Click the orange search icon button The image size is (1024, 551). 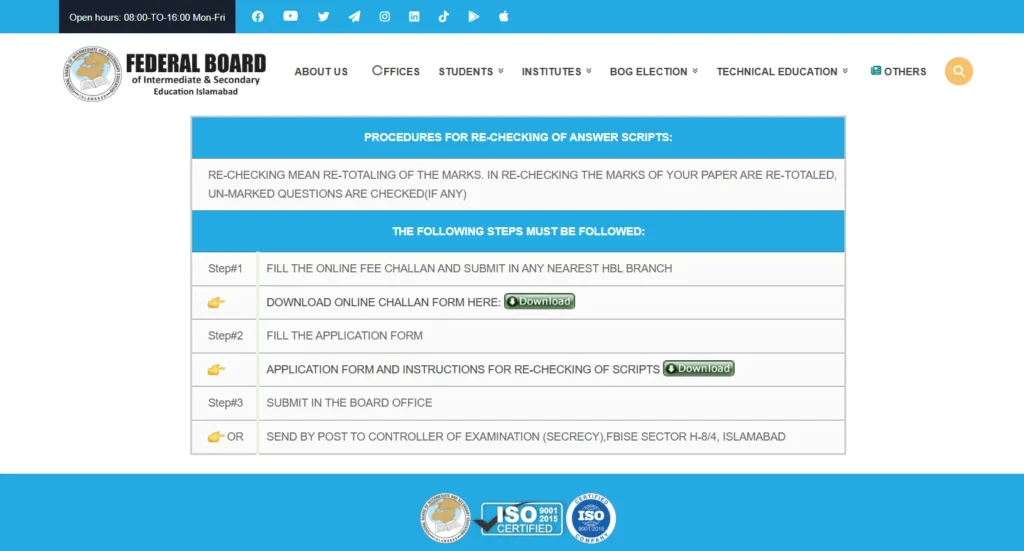959,71
